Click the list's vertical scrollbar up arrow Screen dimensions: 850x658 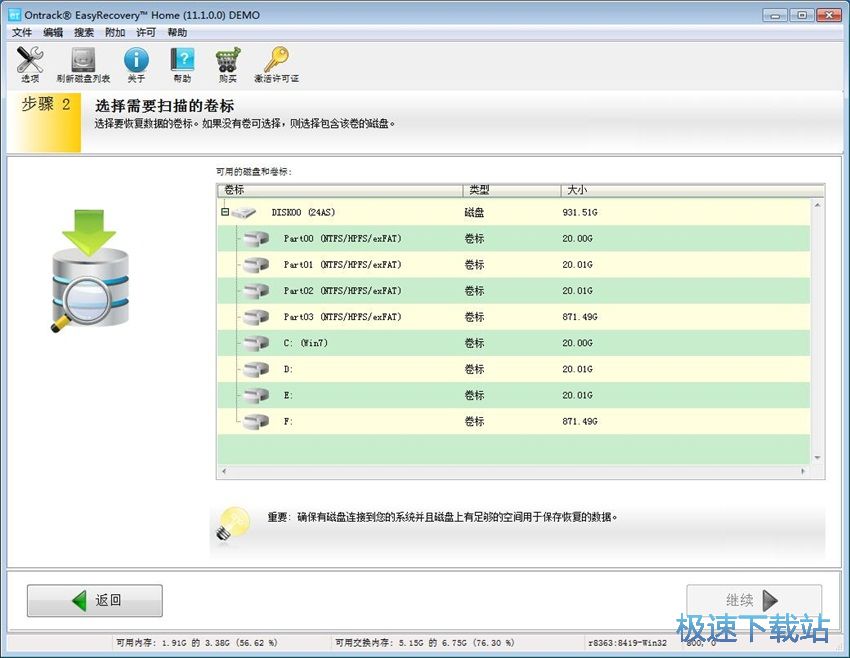[817, 205]
